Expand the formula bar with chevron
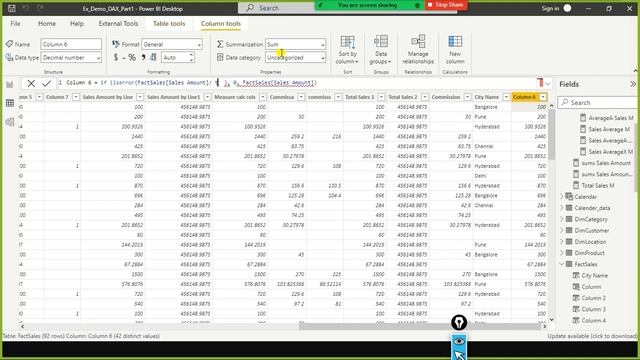The image size is (640, 360). (548, 84)
